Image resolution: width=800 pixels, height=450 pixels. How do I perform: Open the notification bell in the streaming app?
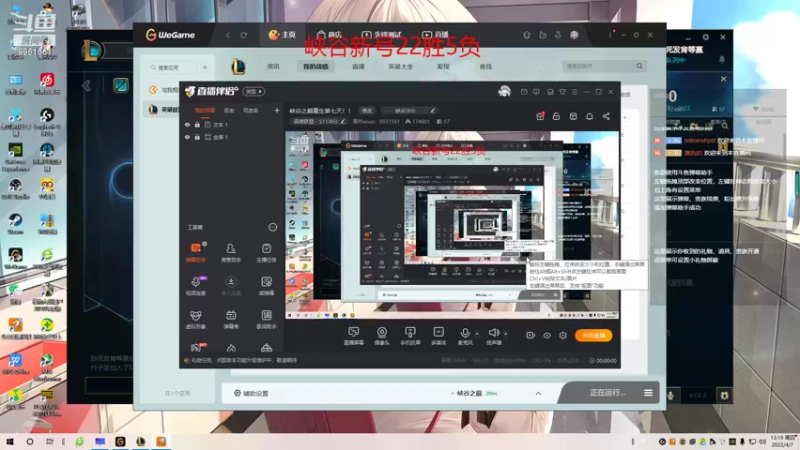[x=589, y=116]
